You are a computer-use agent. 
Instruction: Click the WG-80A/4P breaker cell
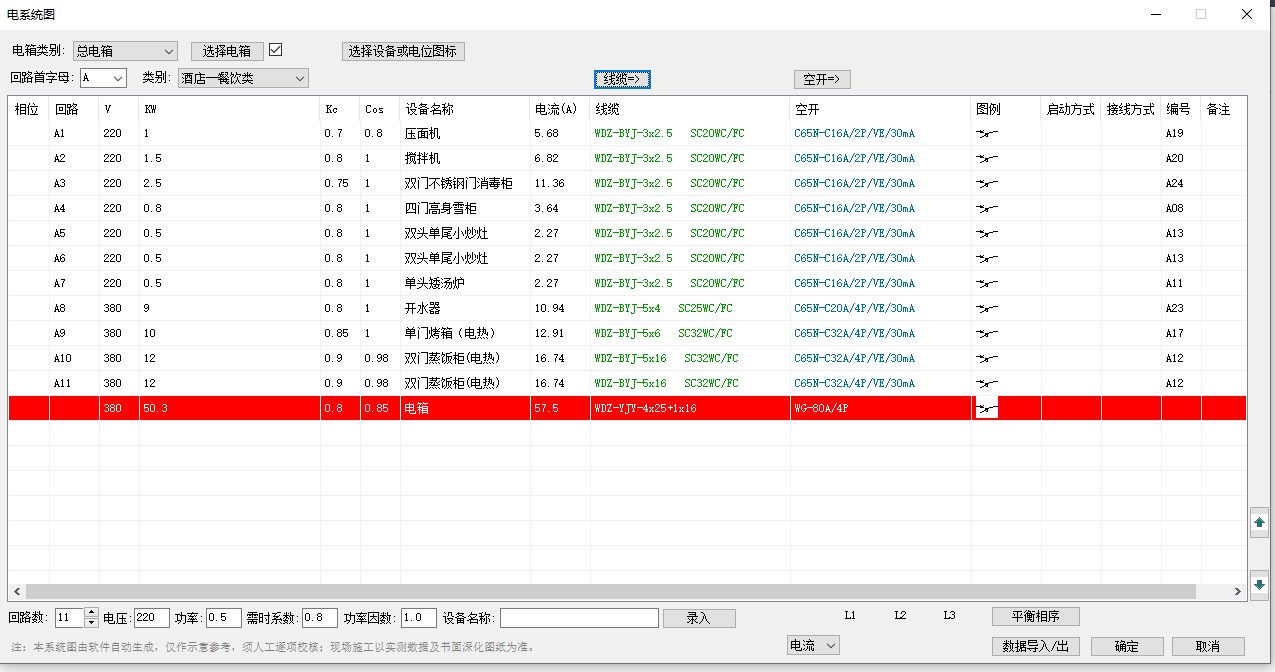pos(880,408)
